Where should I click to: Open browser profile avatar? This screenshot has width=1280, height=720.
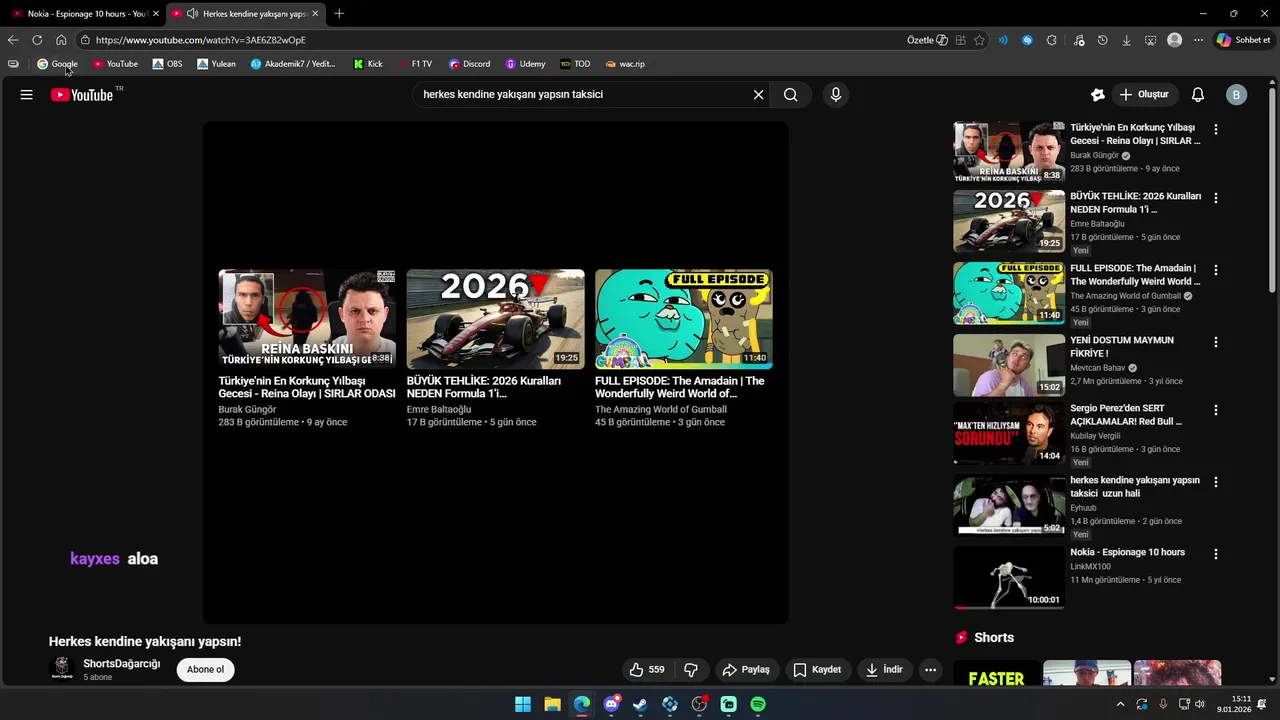pos(1174,40)
